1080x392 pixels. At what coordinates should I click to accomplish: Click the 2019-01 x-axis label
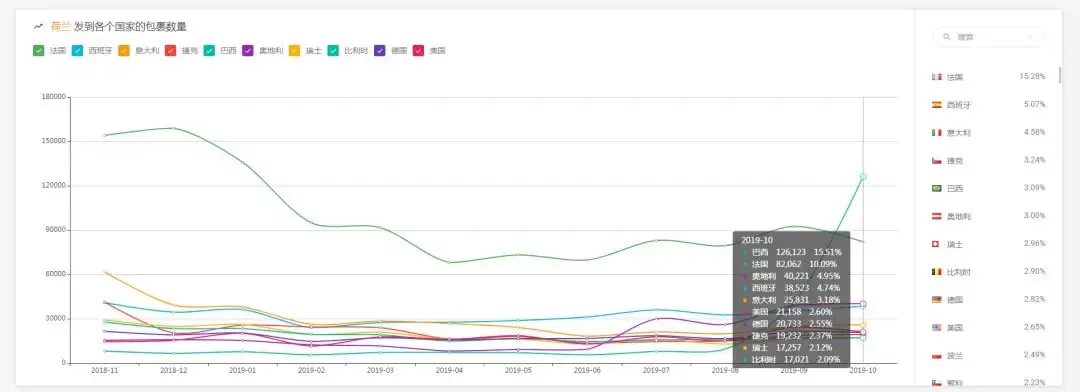click(242, 370)
